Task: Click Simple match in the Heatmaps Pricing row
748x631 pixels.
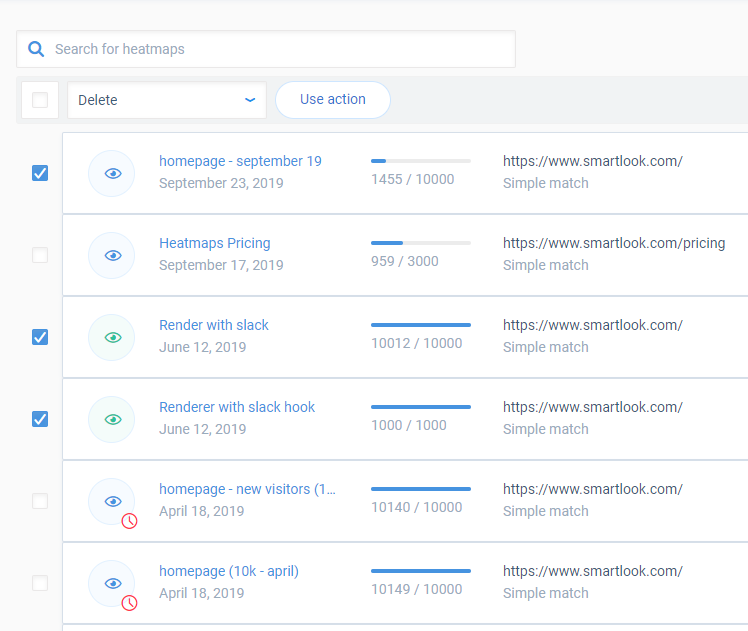Action: pos(546,265)
